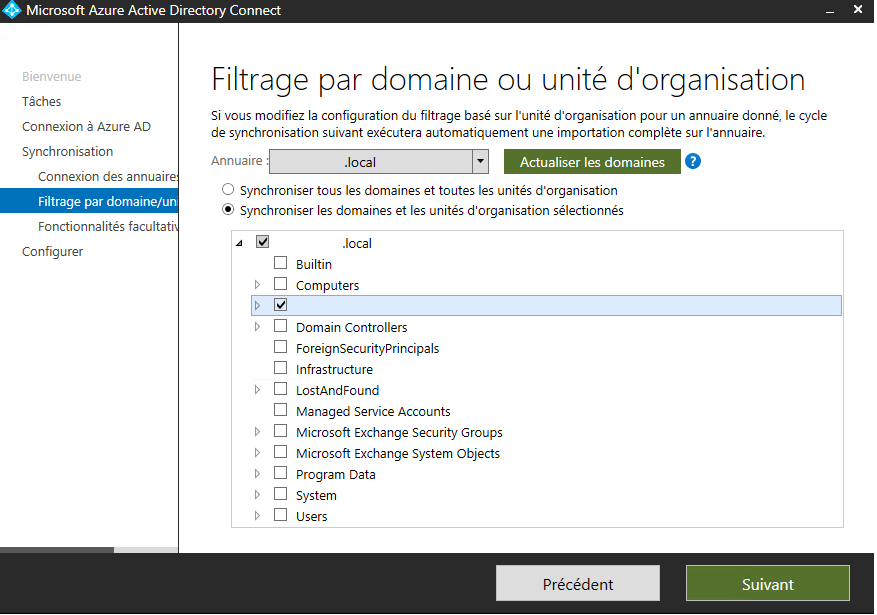Check the Domain Controllers checkbox

[280, 326]
